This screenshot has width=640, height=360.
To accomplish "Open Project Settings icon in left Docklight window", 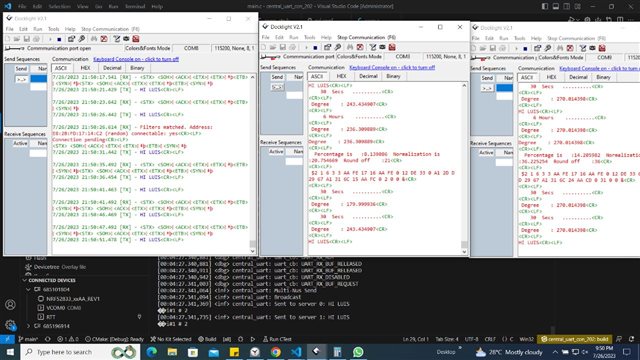I will point(71,39).
